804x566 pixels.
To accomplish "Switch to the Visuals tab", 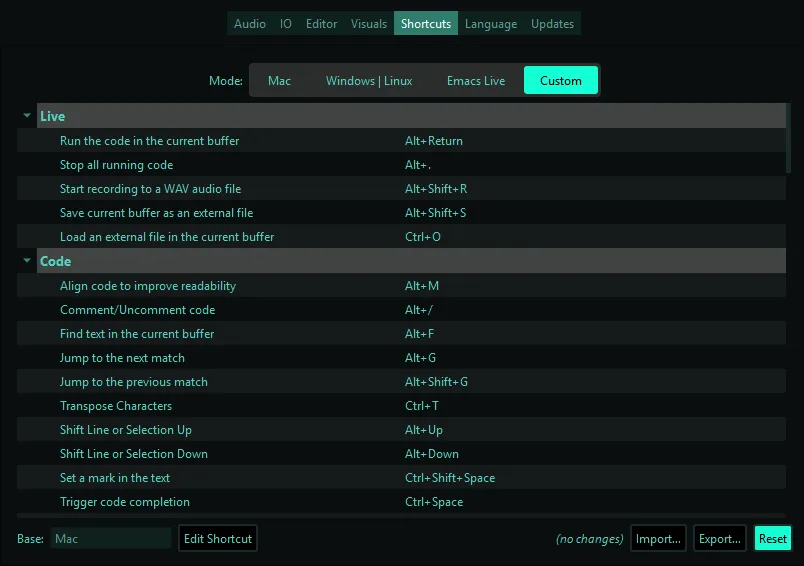I will (369, 24).
